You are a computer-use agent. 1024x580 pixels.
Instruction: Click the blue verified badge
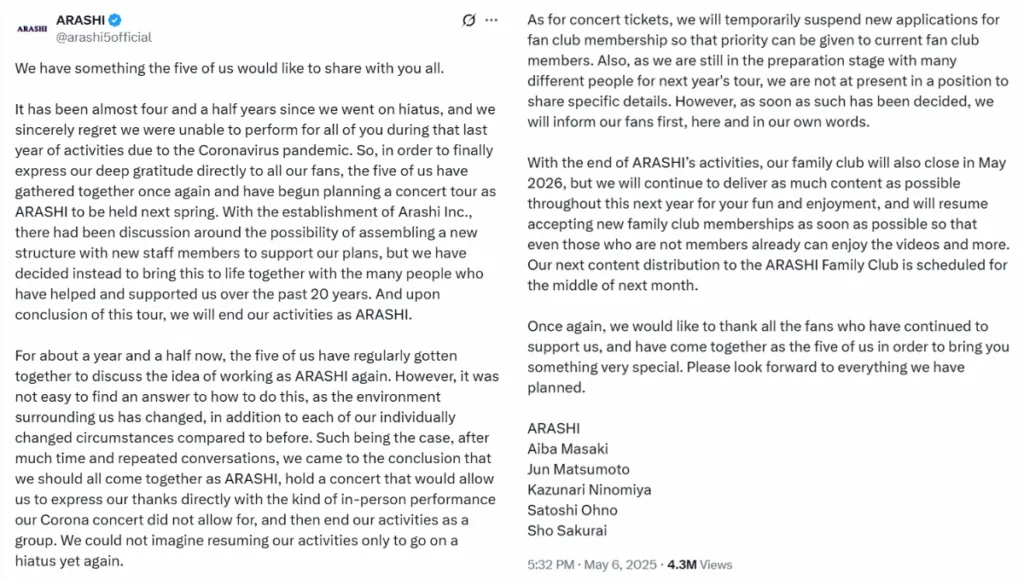116,20
